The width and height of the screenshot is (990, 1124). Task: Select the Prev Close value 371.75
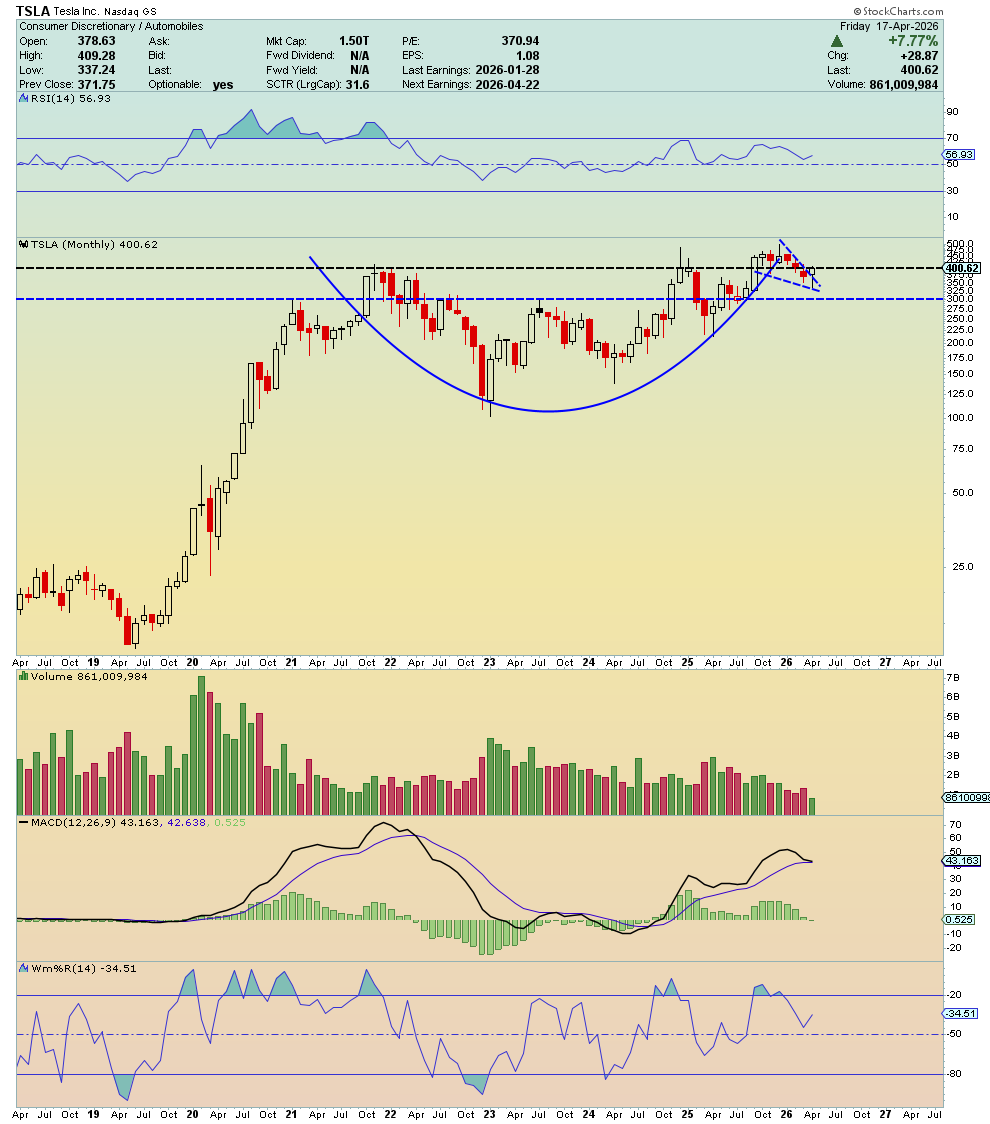pyautogui.click(x=97, y=84)
